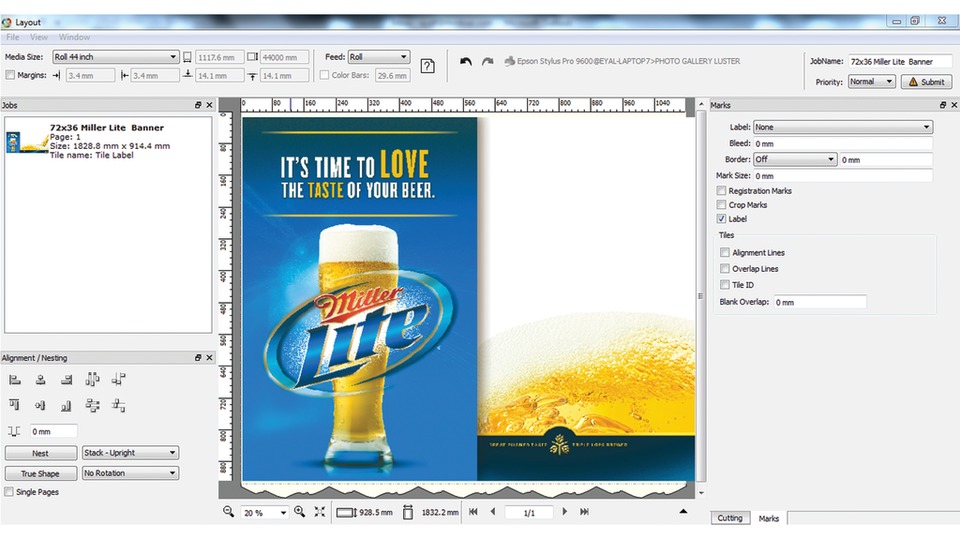Toggle the Single Pages checkbox
The image size is (960, 539).
coord(9,492)
